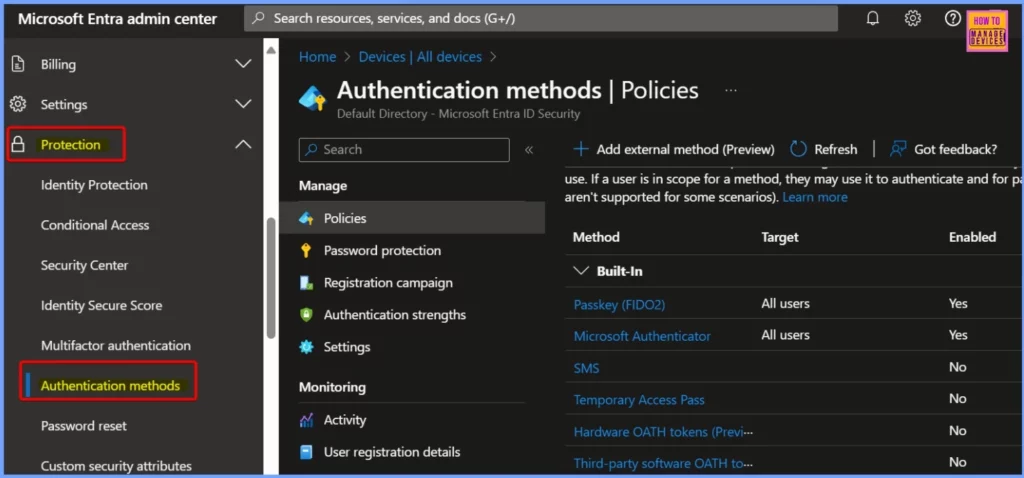
Task: Expand the Settings section chevron in sidebar
Action: (243, 104)
